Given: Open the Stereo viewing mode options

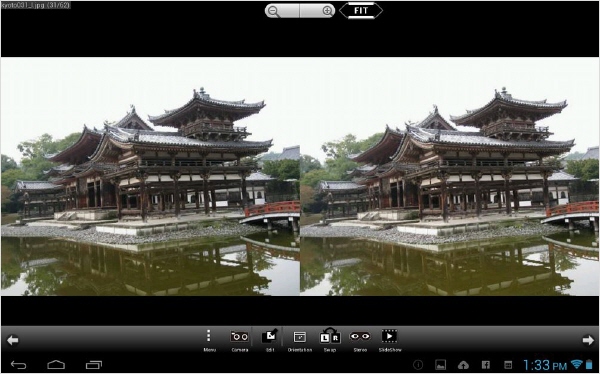Looking at the screenshot, I should coord(360,340).
